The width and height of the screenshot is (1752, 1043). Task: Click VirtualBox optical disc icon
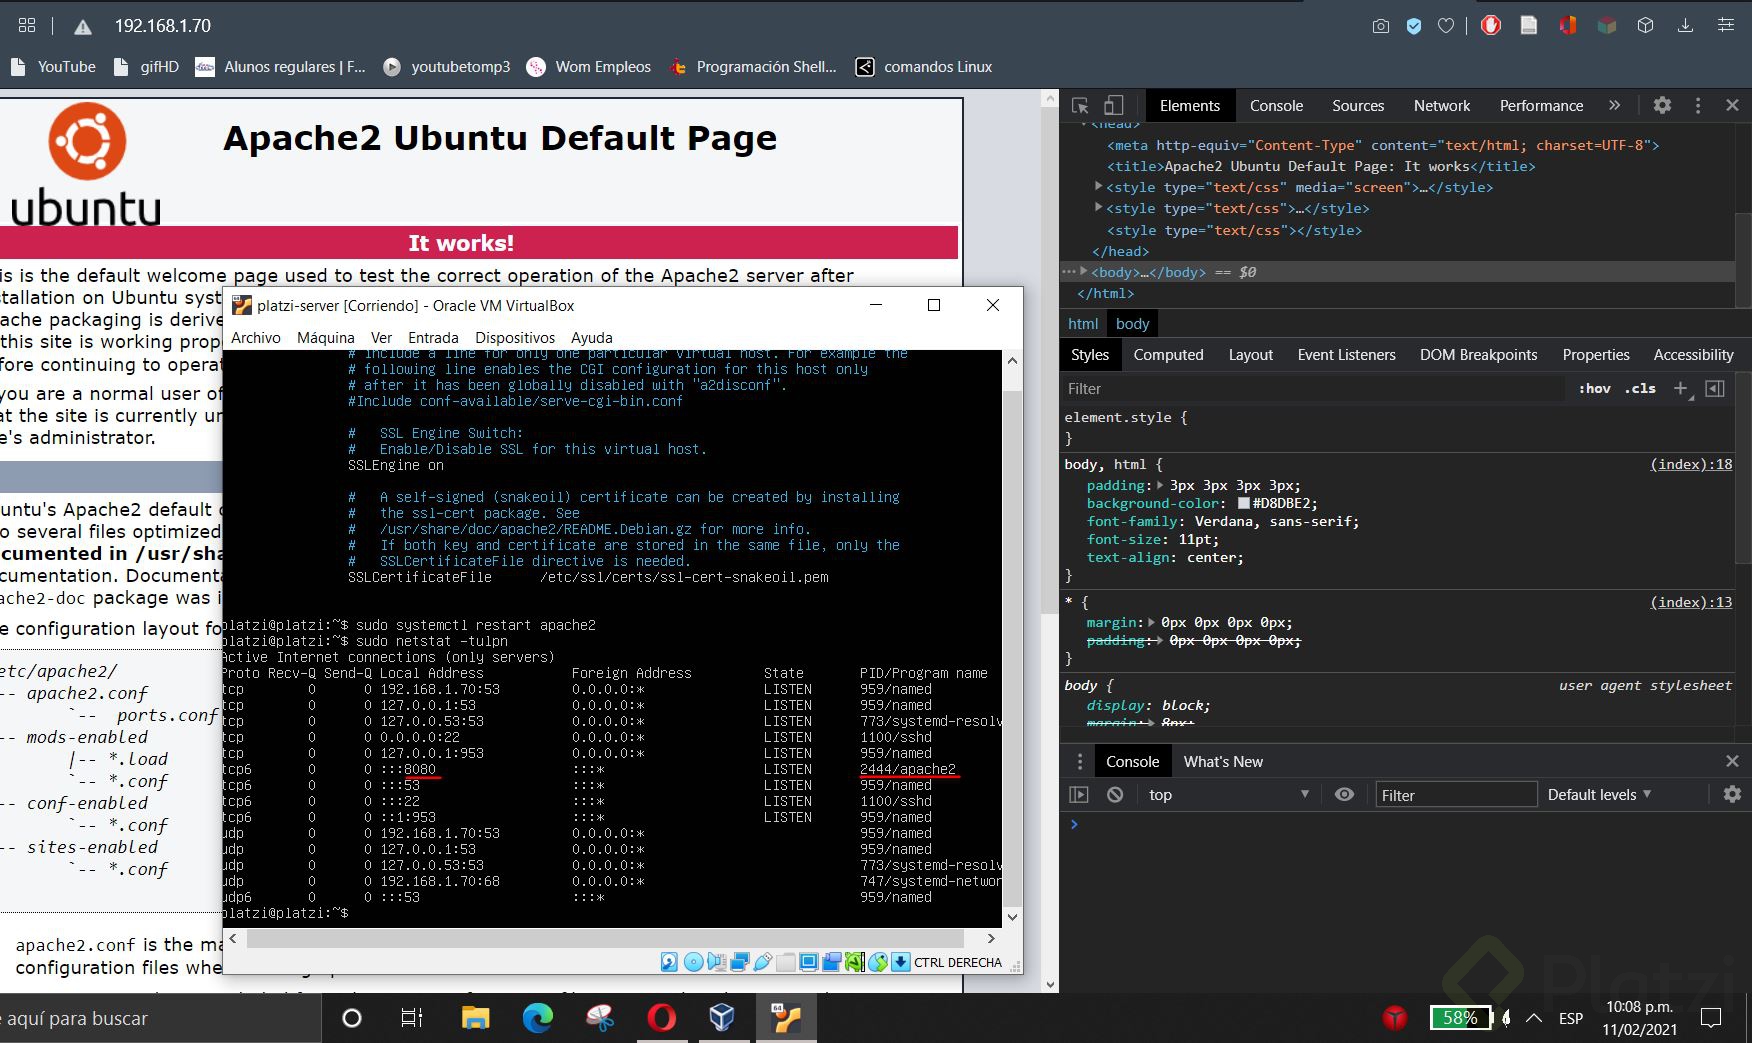tap(693, 962)
